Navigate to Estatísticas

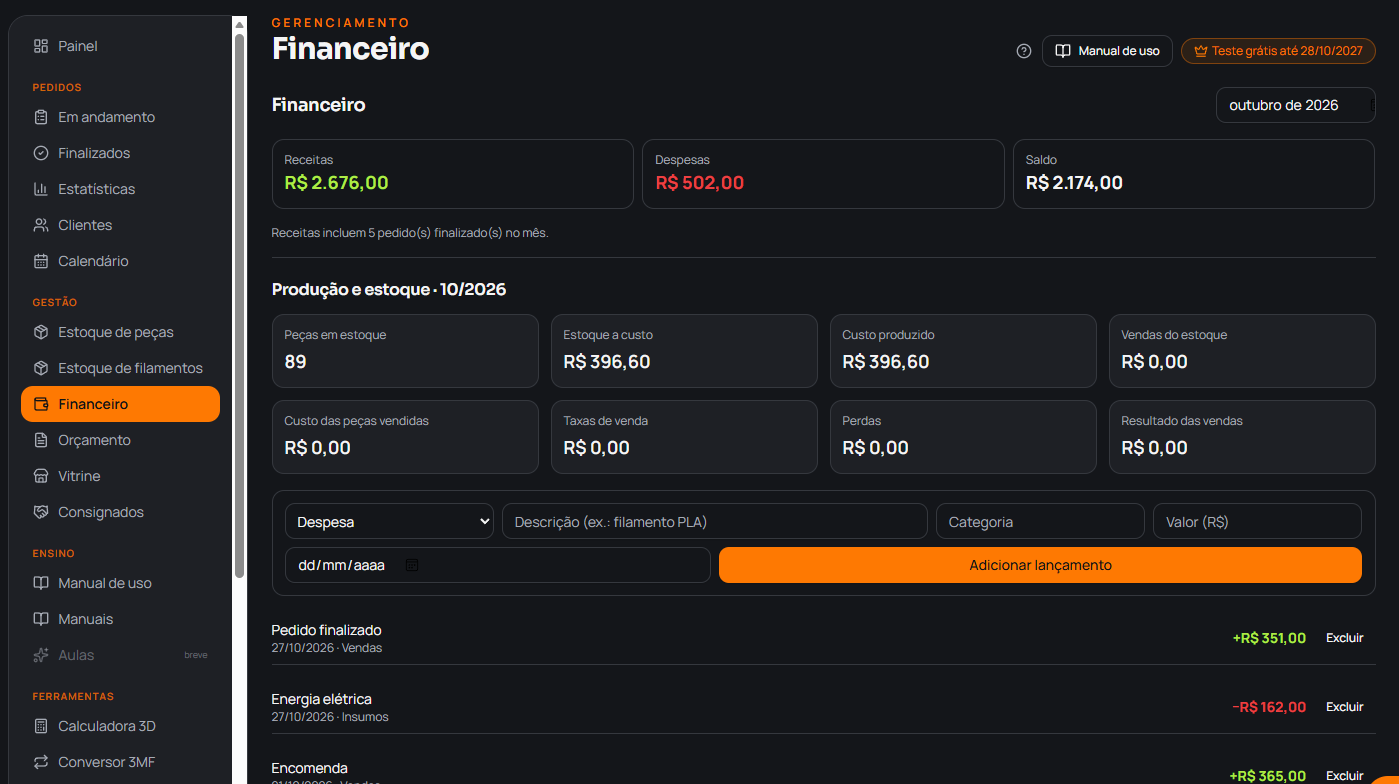tap(120, 189)
